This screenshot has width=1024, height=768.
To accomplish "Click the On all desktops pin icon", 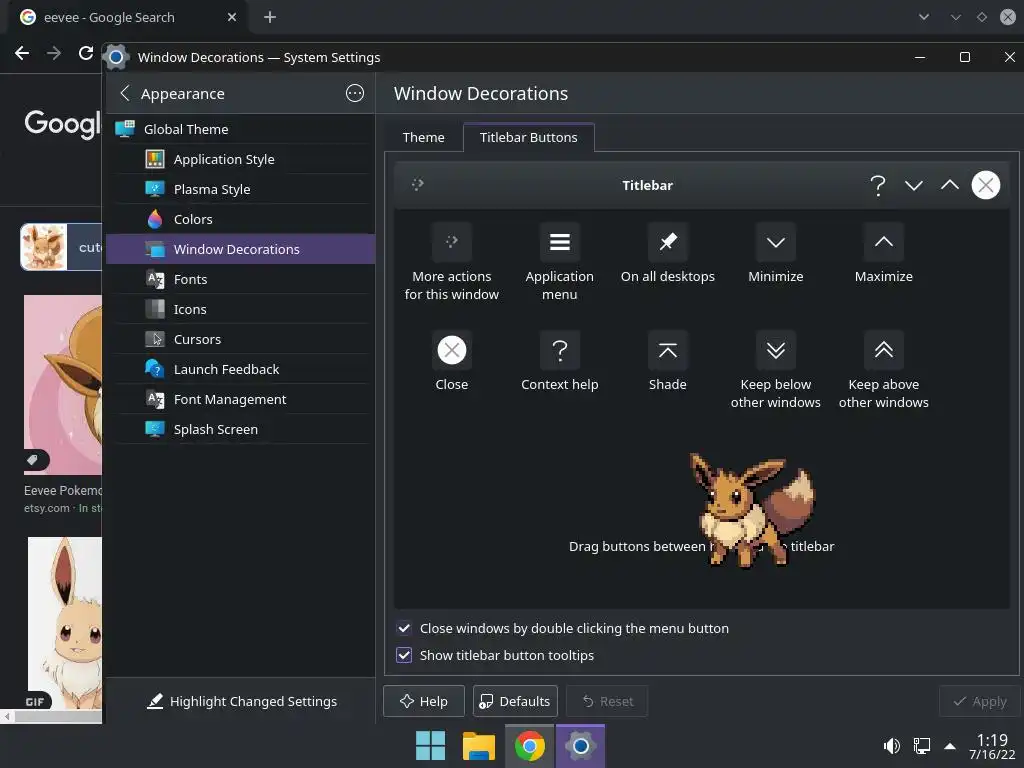I will pos(667,242).
